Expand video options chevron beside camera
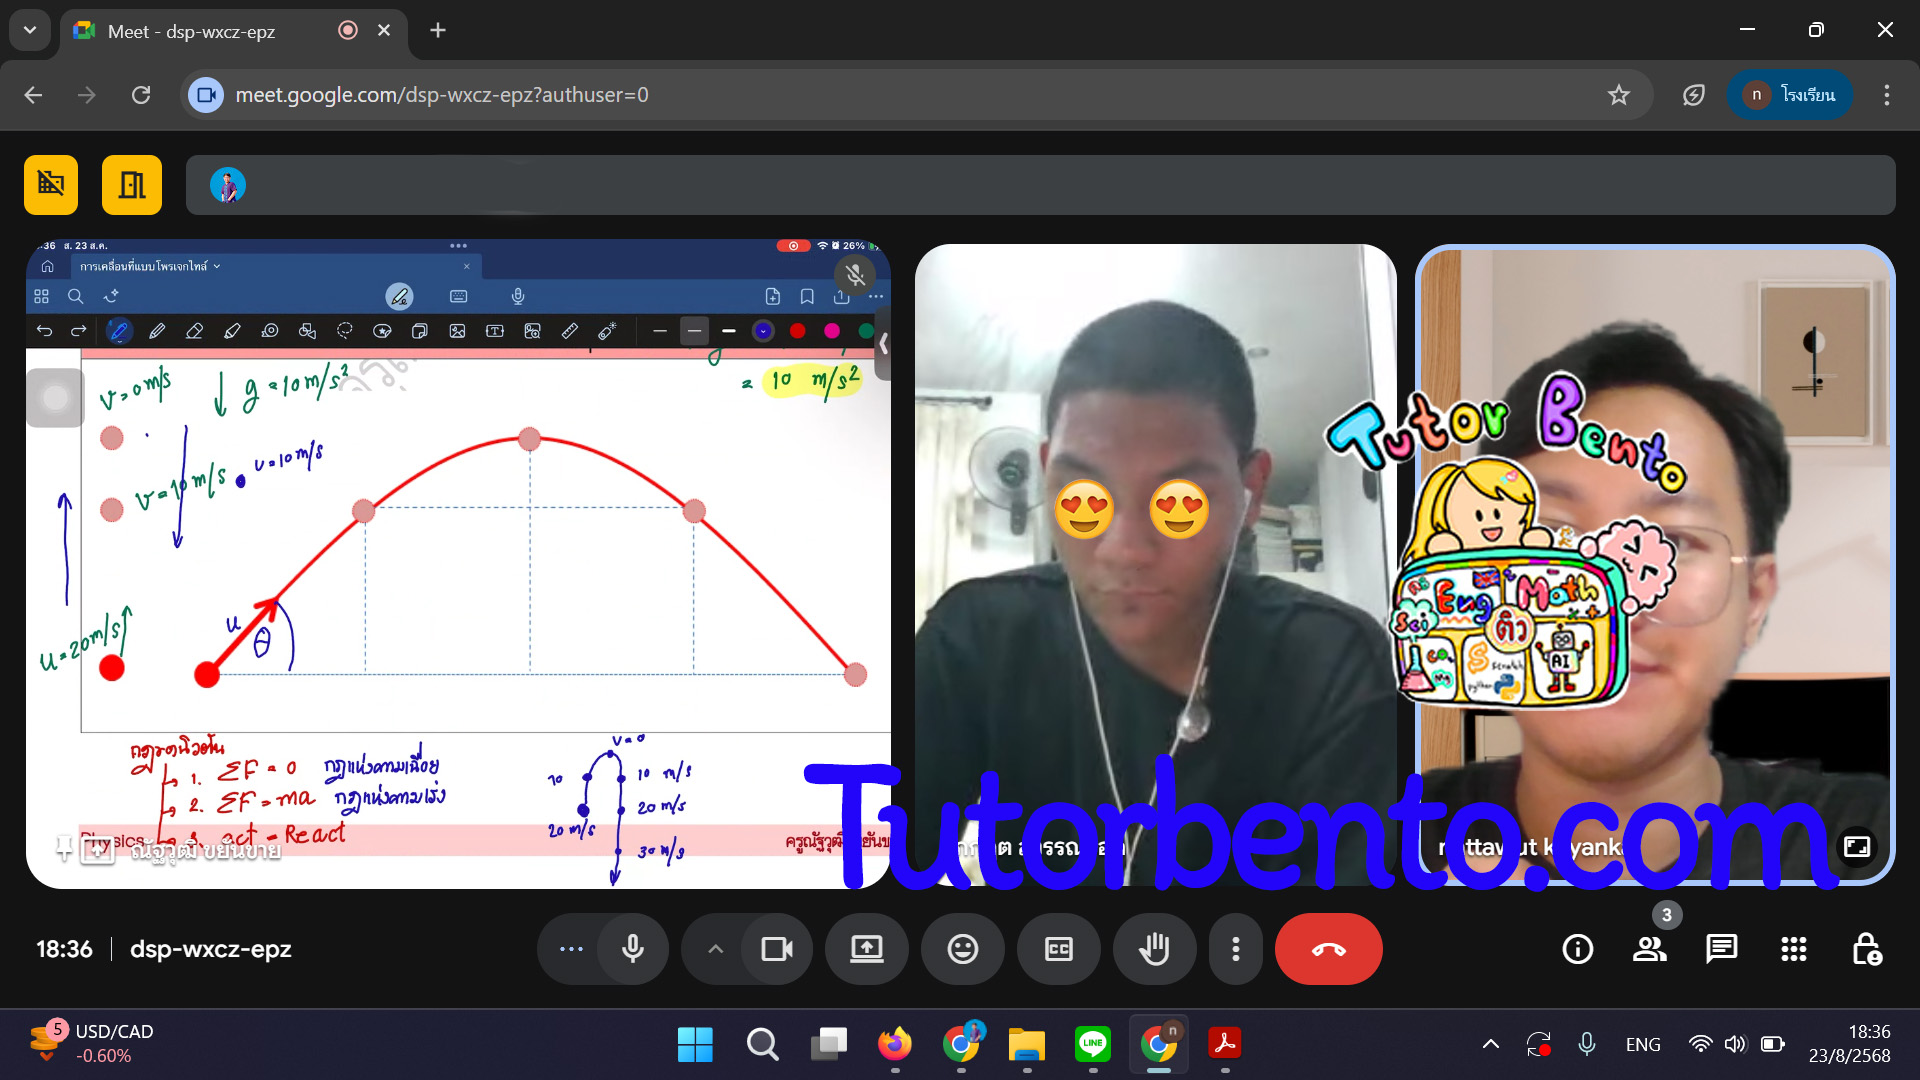Image resolution: width=1920 pixels, height=1080 pixels. point(715,949)
